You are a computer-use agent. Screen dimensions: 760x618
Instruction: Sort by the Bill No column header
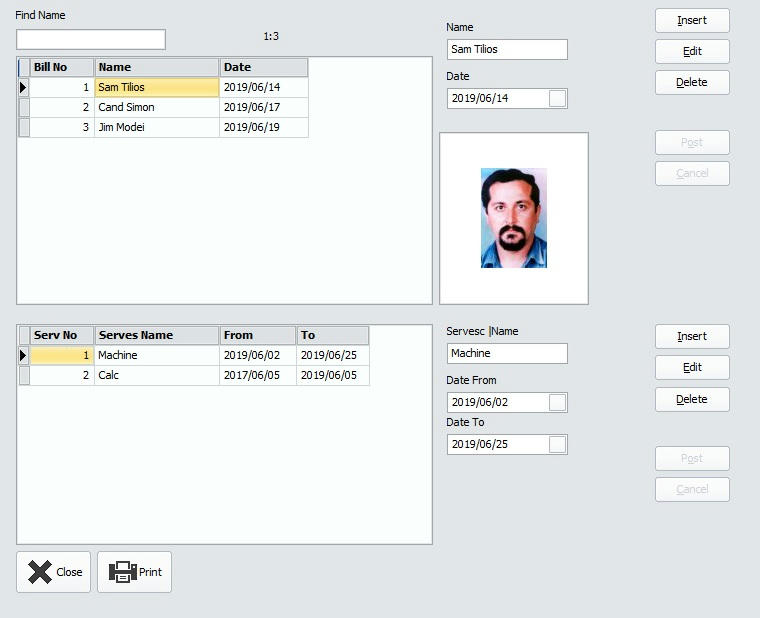point(62,68)
